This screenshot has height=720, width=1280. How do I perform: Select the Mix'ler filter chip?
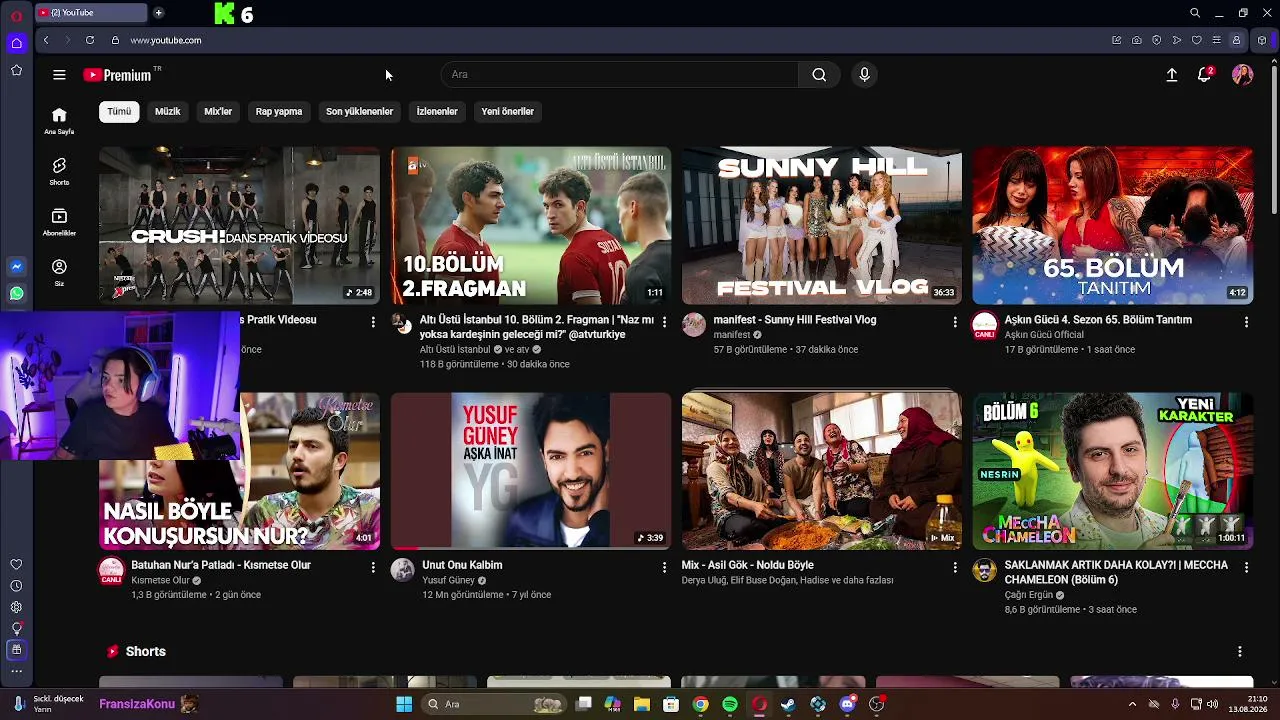coord(218,112)
